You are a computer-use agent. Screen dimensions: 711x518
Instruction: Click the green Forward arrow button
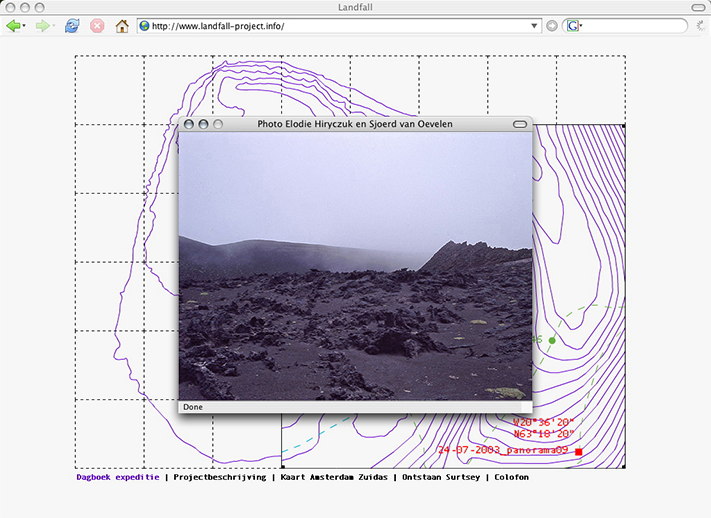tap(41, 26)
